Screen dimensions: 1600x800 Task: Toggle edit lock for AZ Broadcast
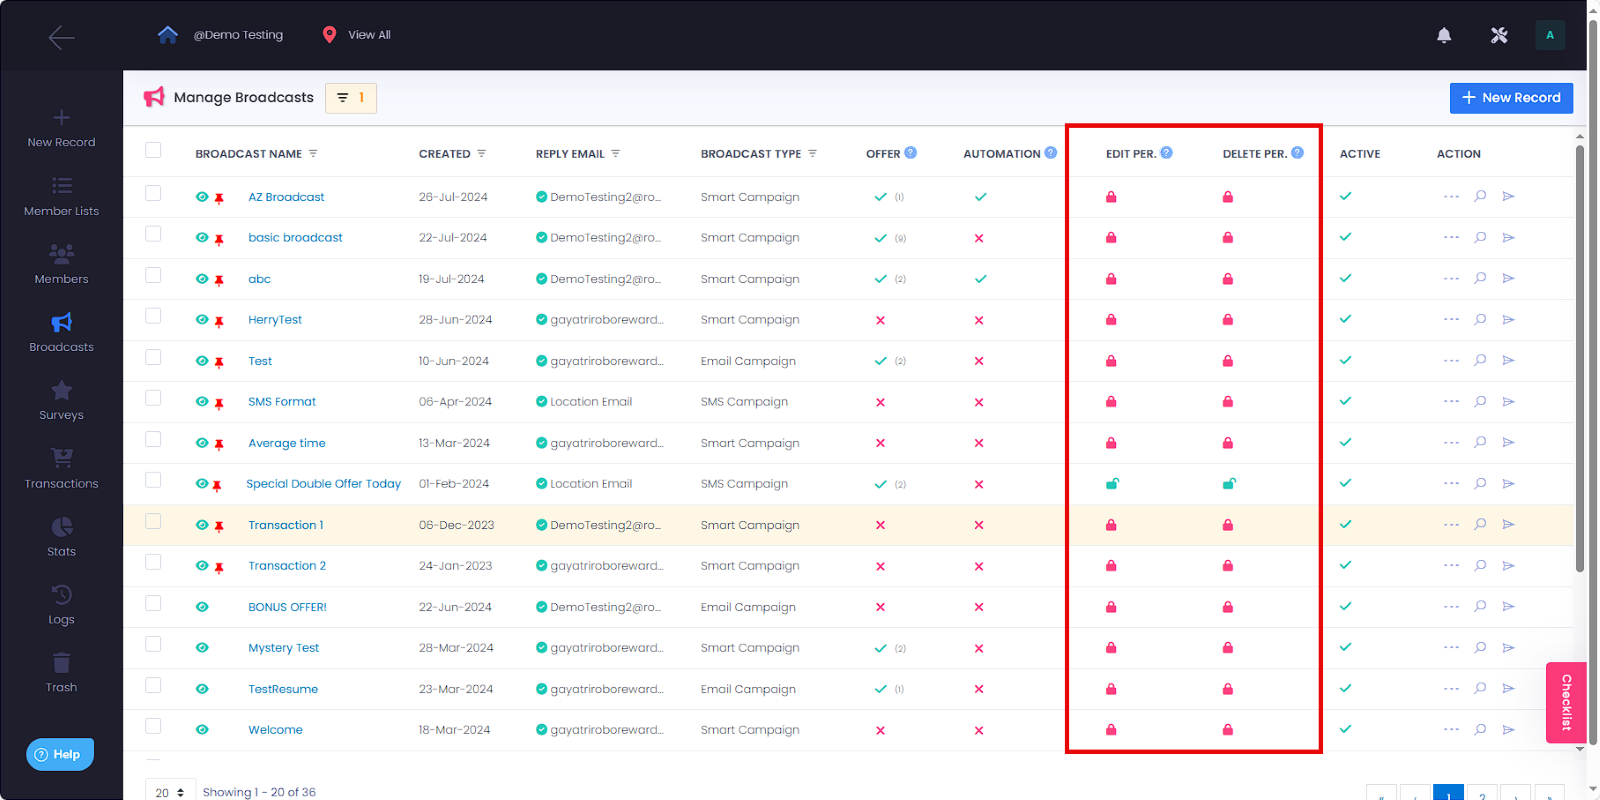1111,197
